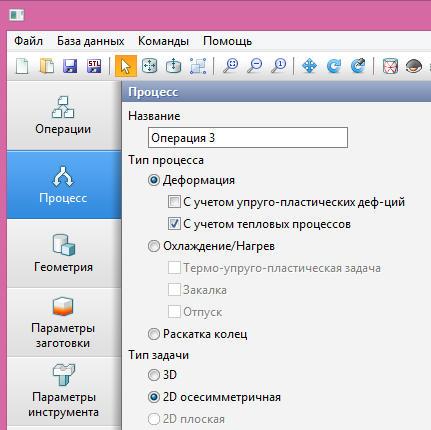
Task: Click the shaded dome view icon
Action: tap(414, 66)
